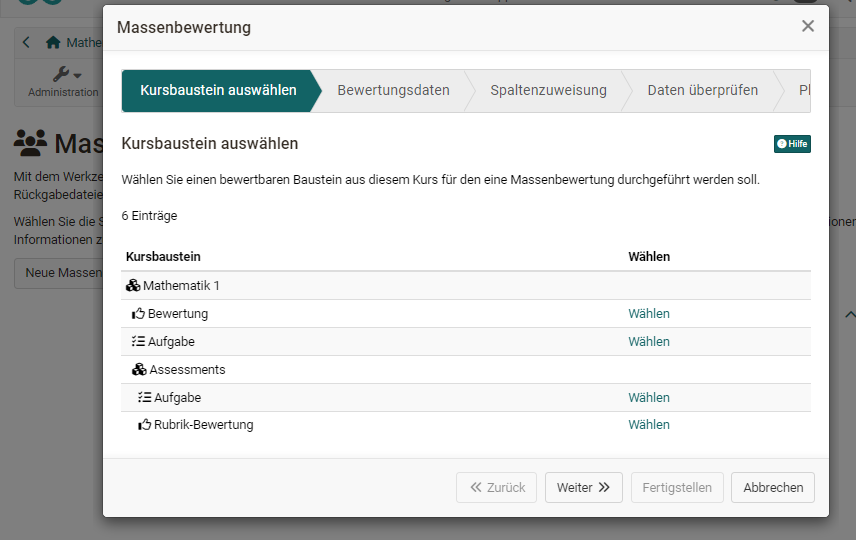Click the group icon beside the background page heading
Viewport: 856px width, 540px height.
click(31, 143)
